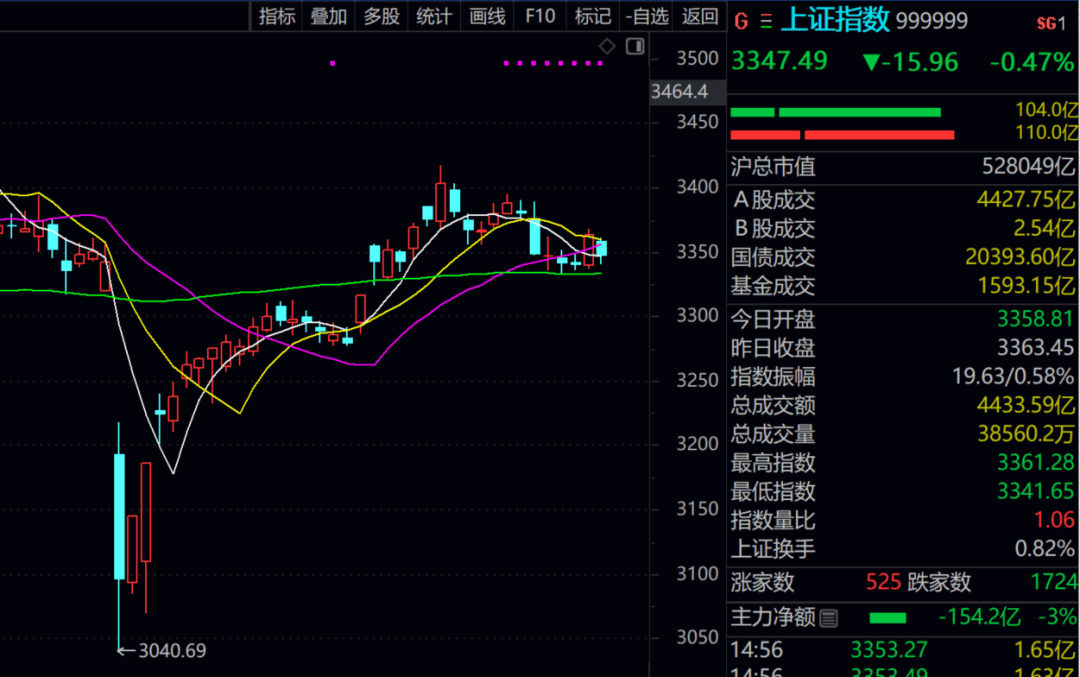
Task: Open F10 company information
Action: point(540,16)
